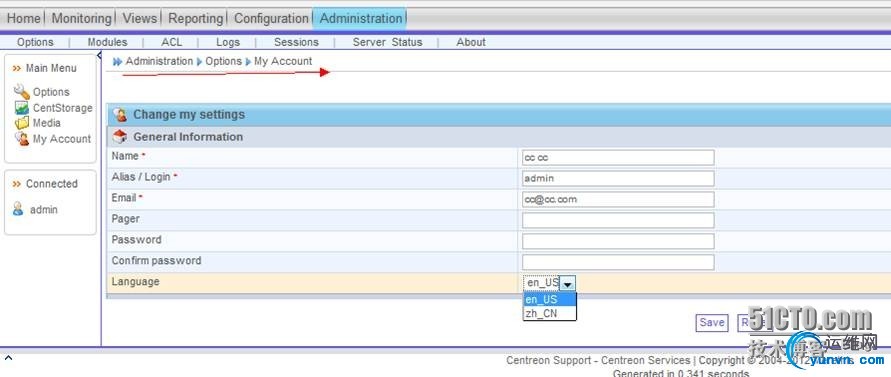Viewport: 891px width, 377px height.
Task: Click the Options wrench icon in Main Menu
Action: [22, 92]
